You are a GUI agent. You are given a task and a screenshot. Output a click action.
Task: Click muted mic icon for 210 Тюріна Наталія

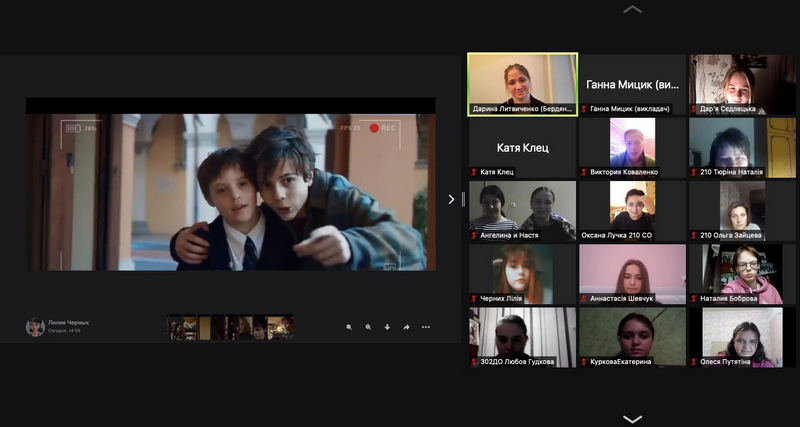click(x=694, y=172)
